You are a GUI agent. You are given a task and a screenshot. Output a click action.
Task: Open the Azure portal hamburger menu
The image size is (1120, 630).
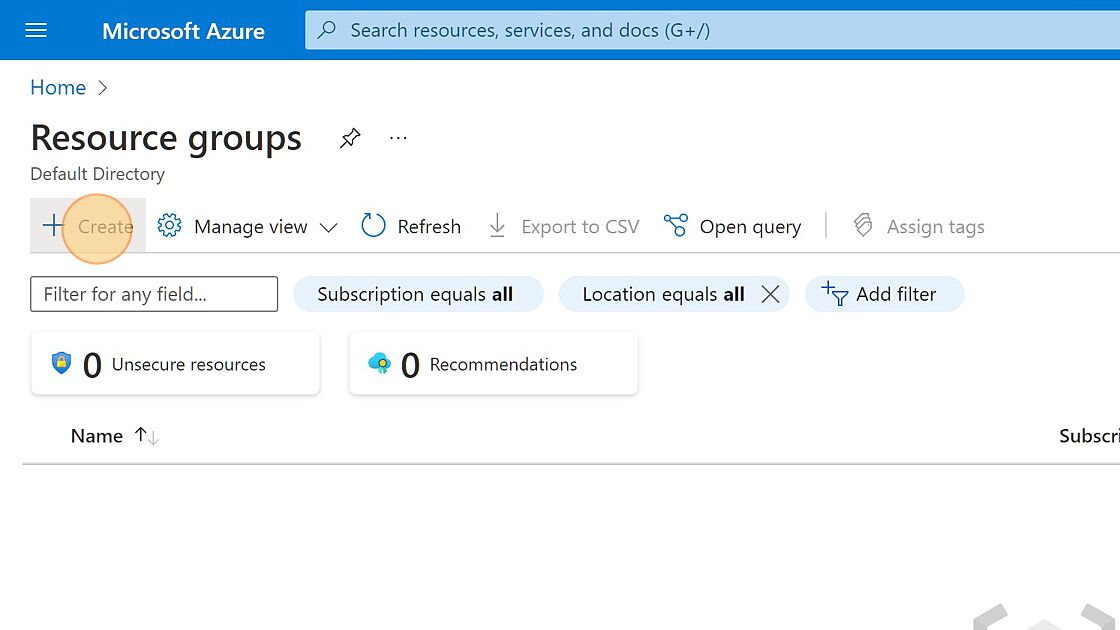(36, 30)
